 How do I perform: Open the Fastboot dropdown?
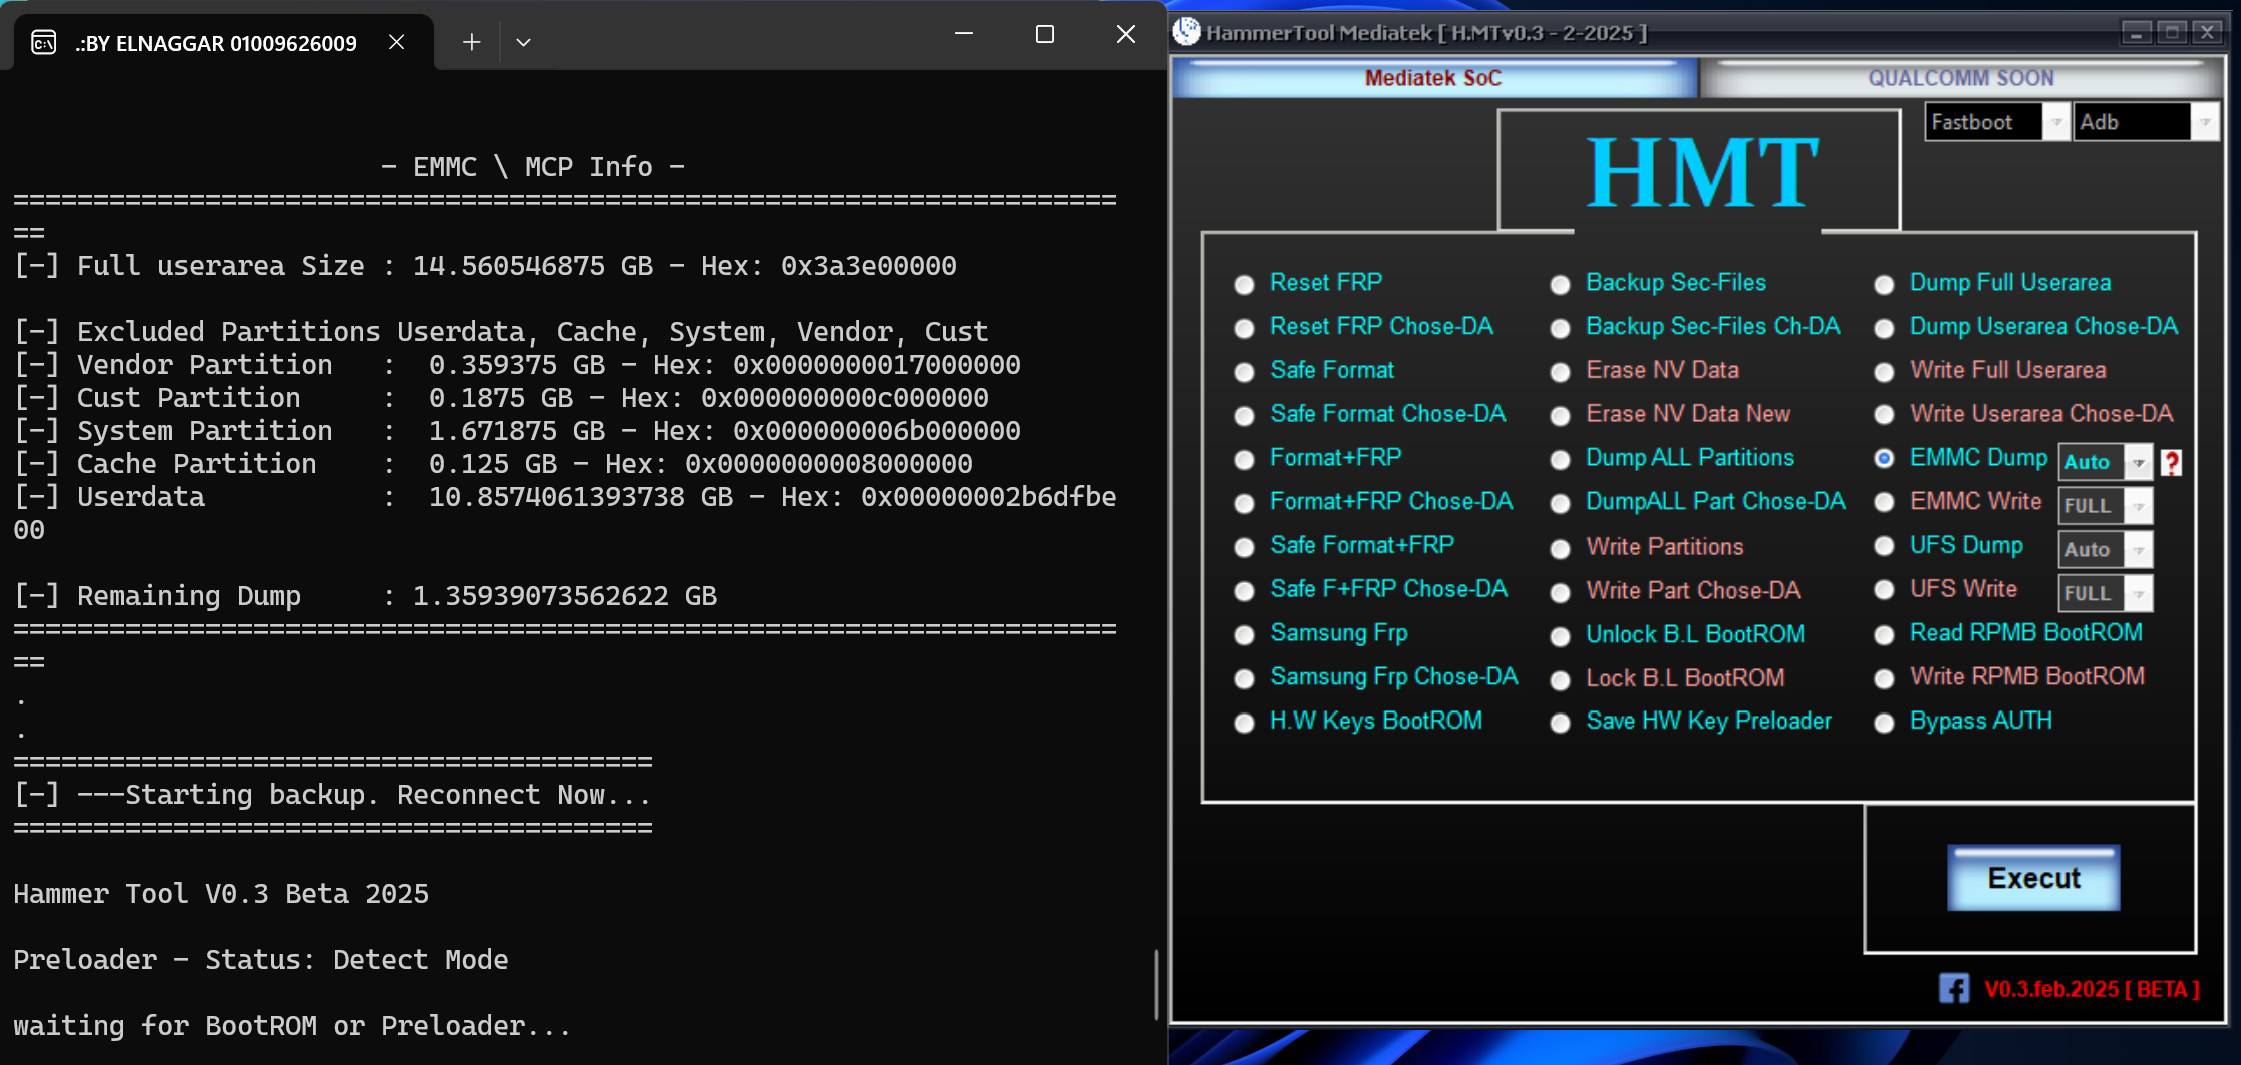(2055, 122)
